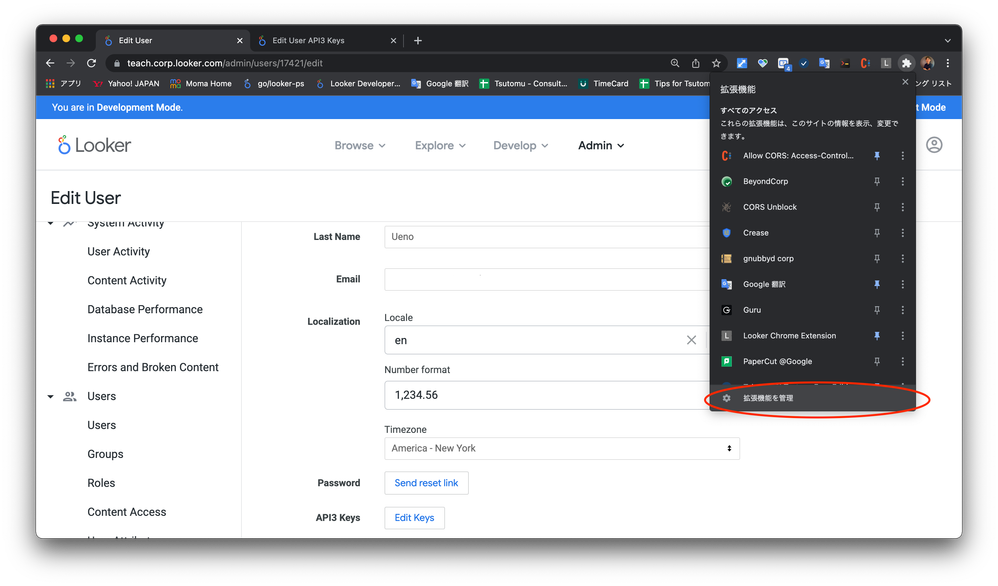Click the CORS Unblock extension entry
This screenshot has width=998, height=586.
coord(770,207)
